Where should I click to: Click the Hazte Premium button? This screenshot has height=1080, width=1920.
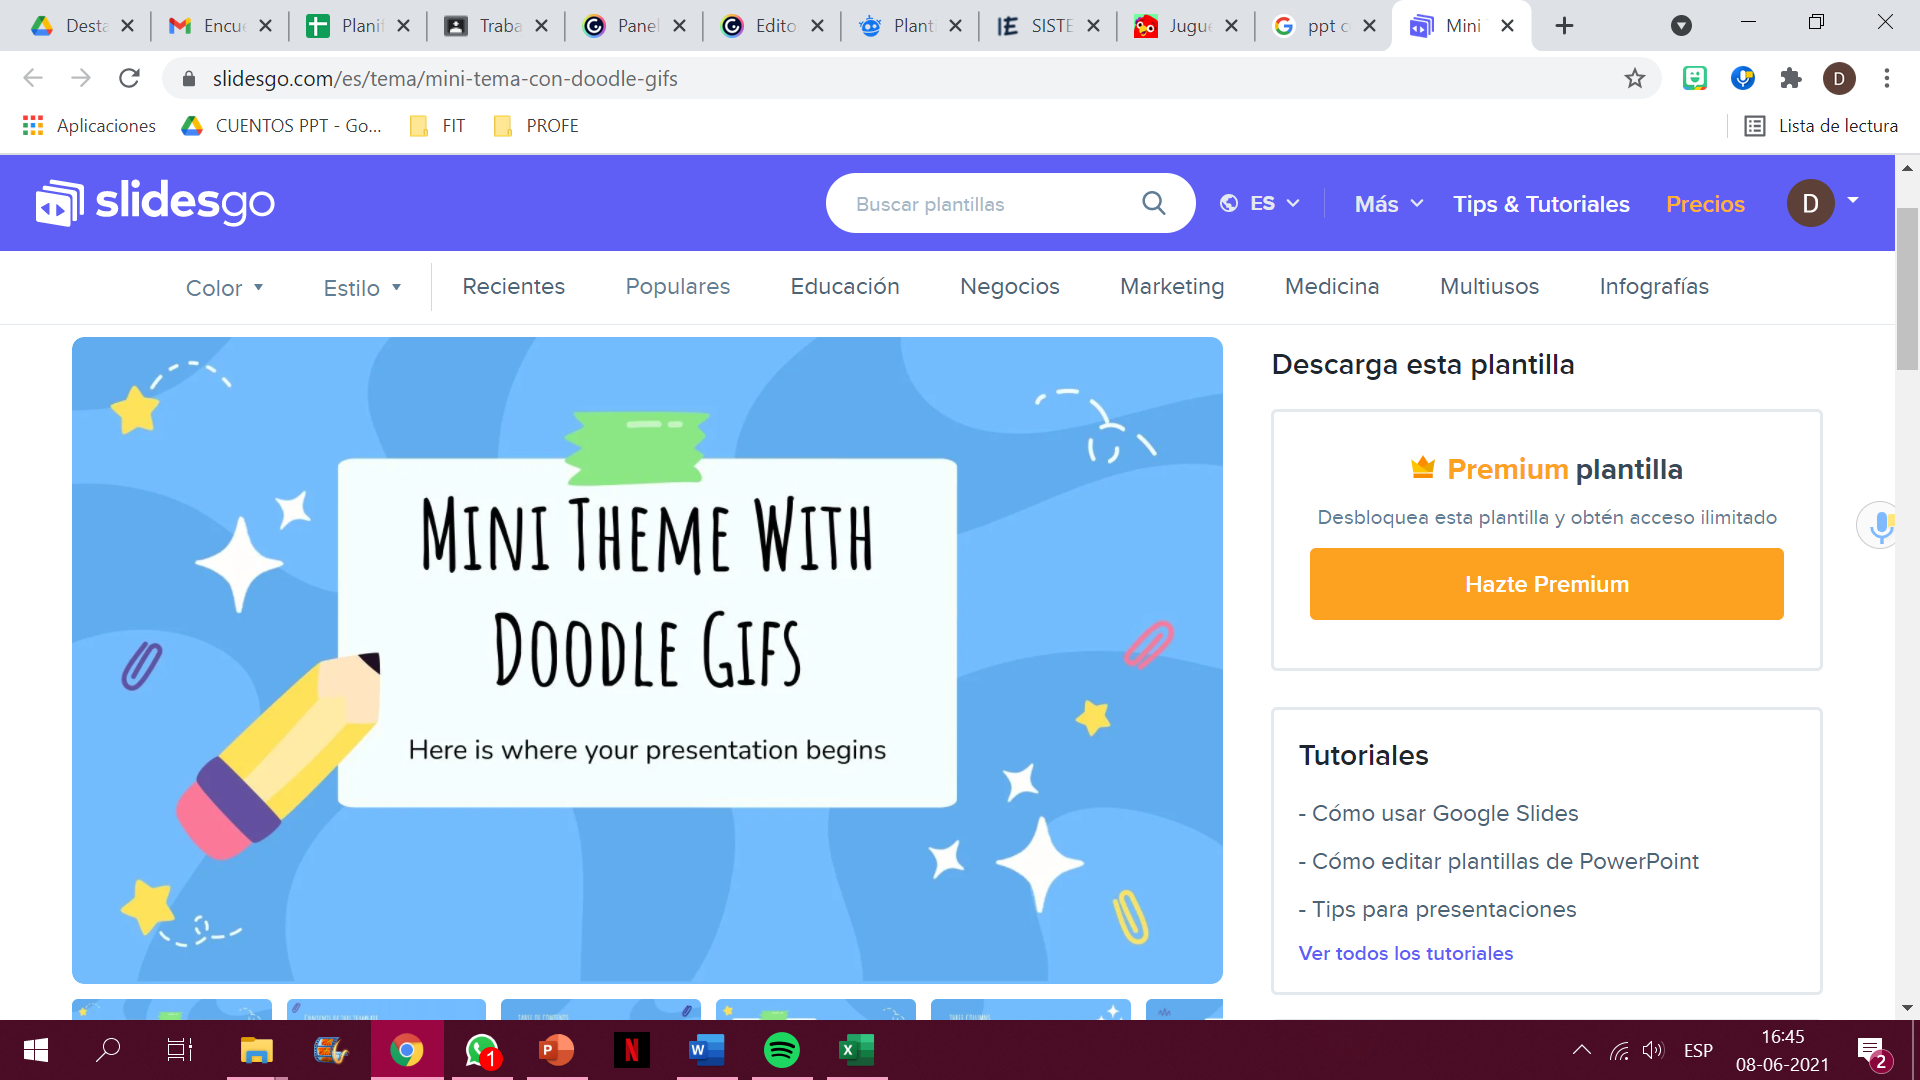(1546, 584)
